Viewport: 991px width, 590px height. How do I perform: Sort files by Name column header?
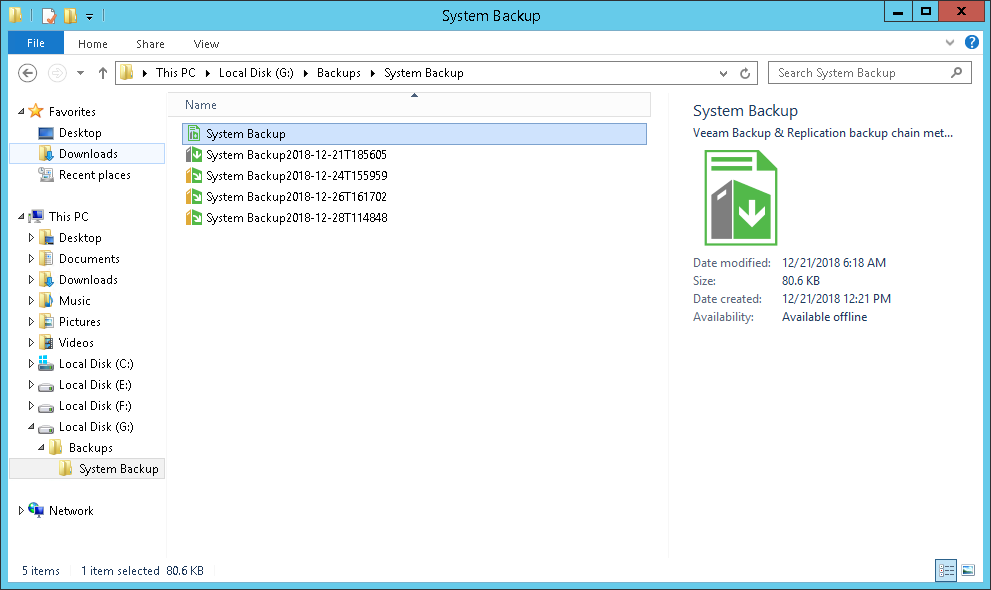410,105
